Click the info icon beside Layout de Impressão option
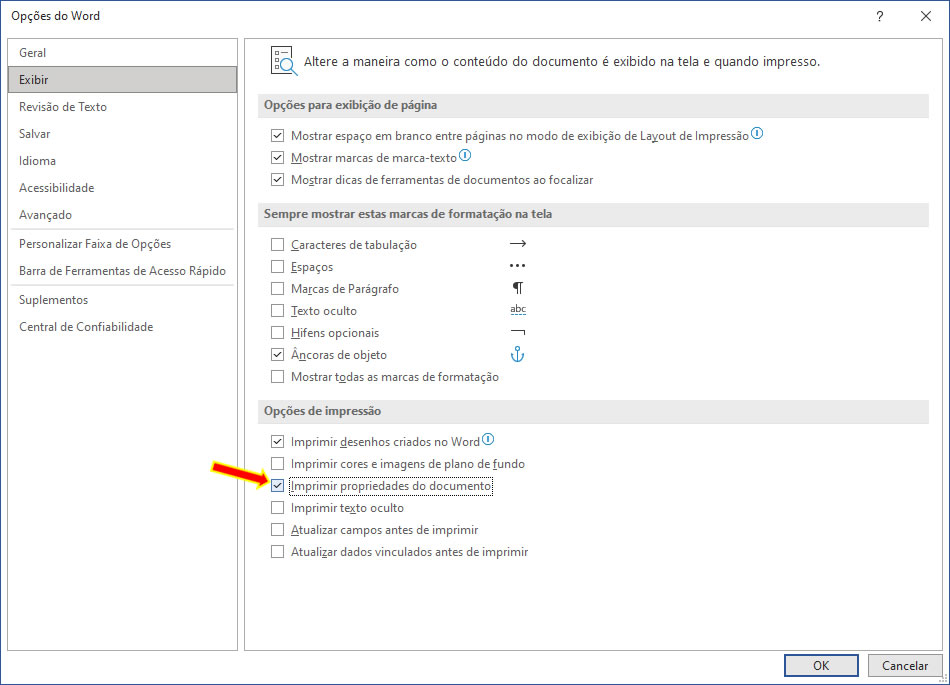 757,133
